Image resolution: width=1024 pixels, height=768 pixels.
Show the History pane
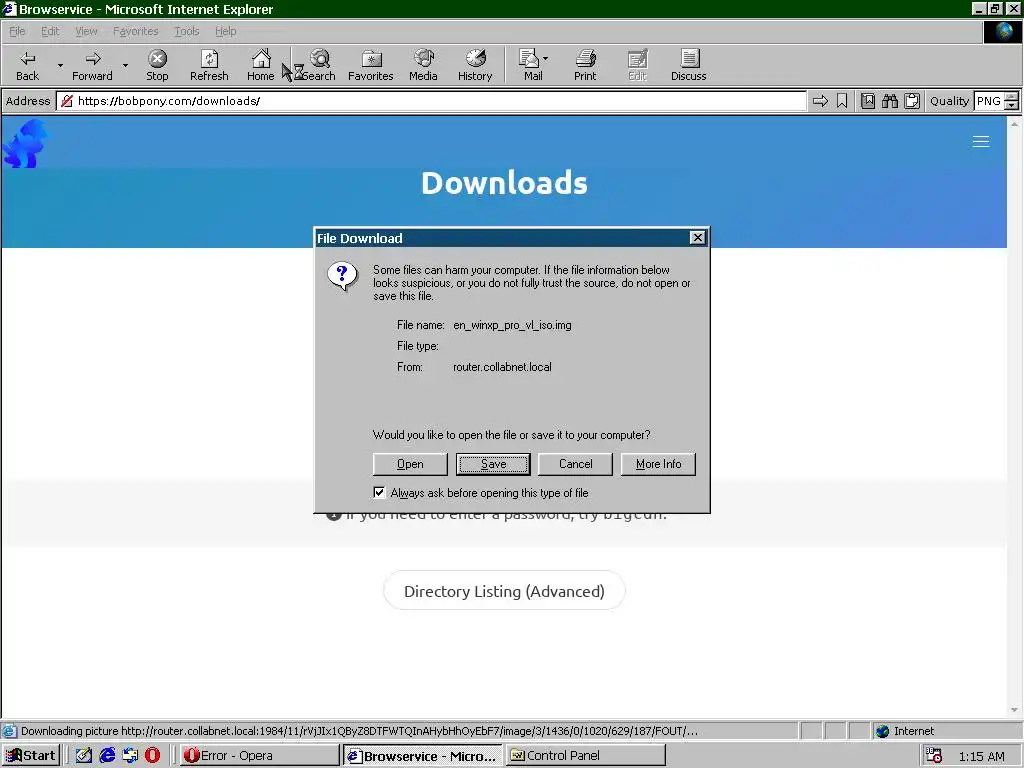[475, 65]
